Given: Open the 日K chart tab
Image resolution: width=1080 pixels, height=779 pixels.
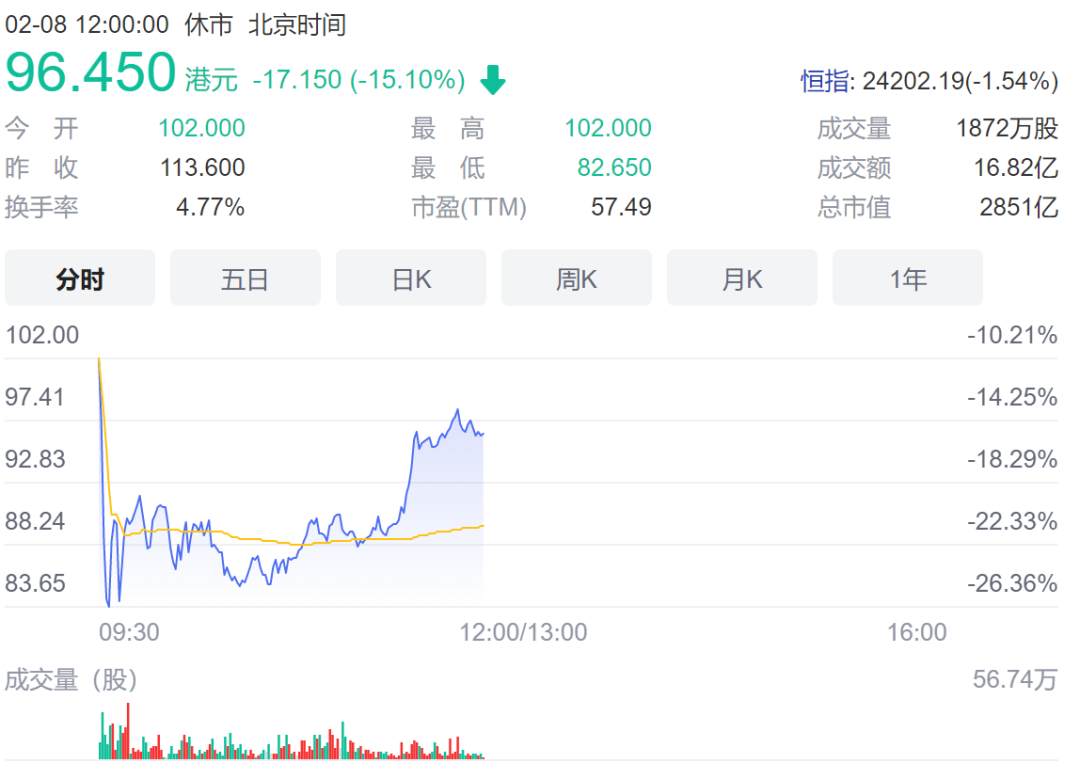Looking at the screenshot, I should [411, 279].
